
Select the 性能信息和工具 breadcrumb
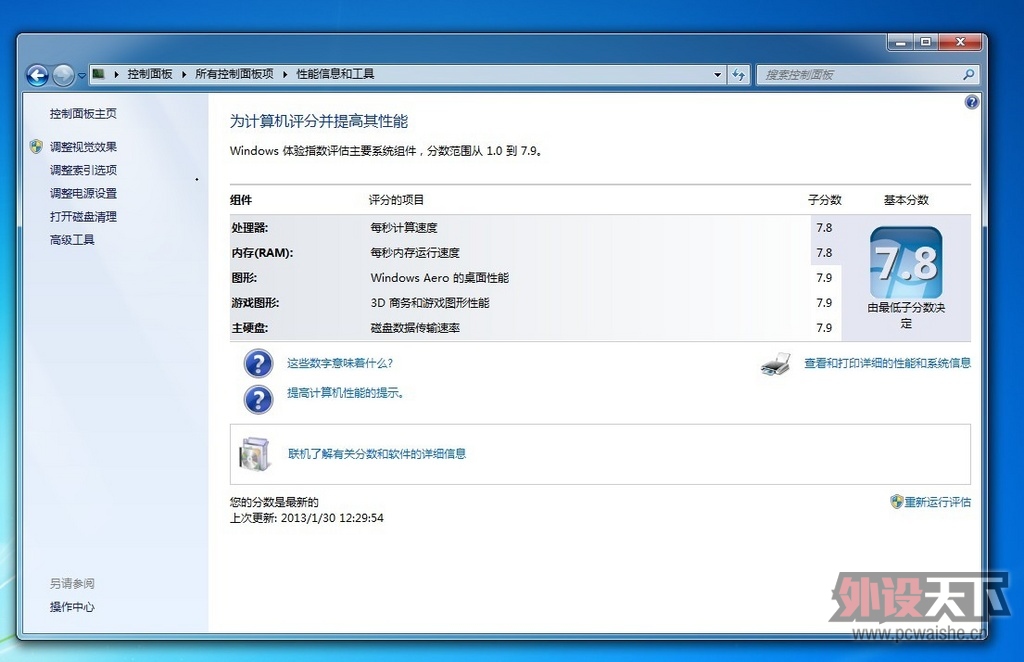(x=335, y=74)
